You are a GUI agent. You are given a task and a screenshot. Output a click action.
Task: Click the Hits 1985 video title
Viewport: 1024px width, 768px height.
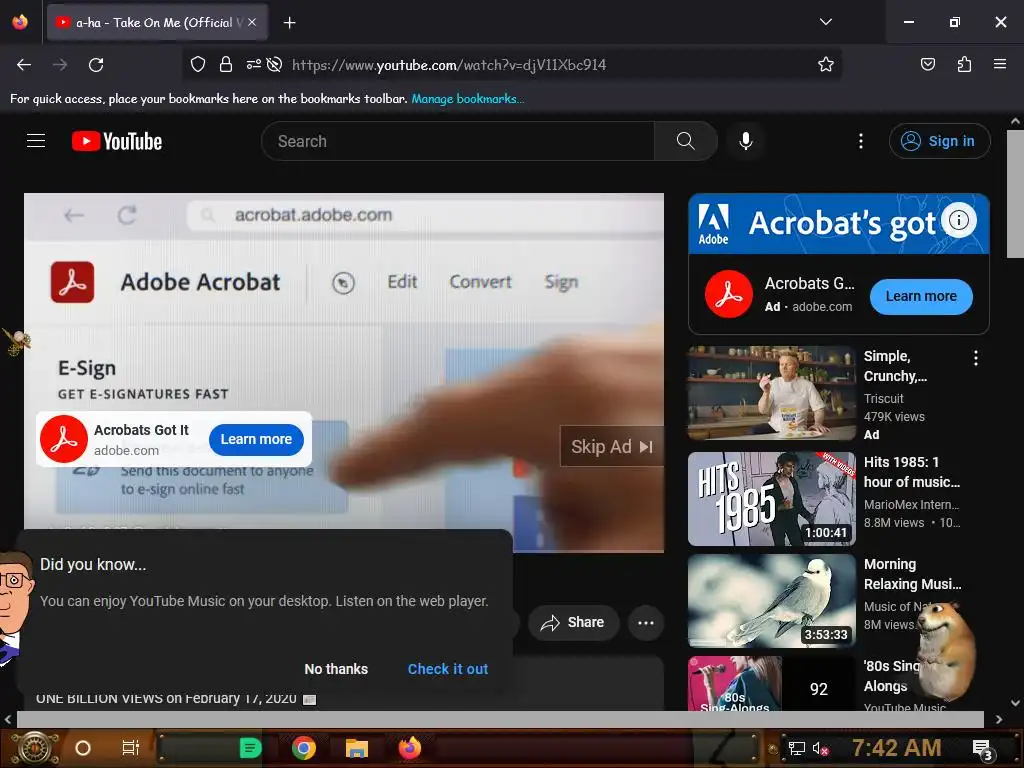912,472
